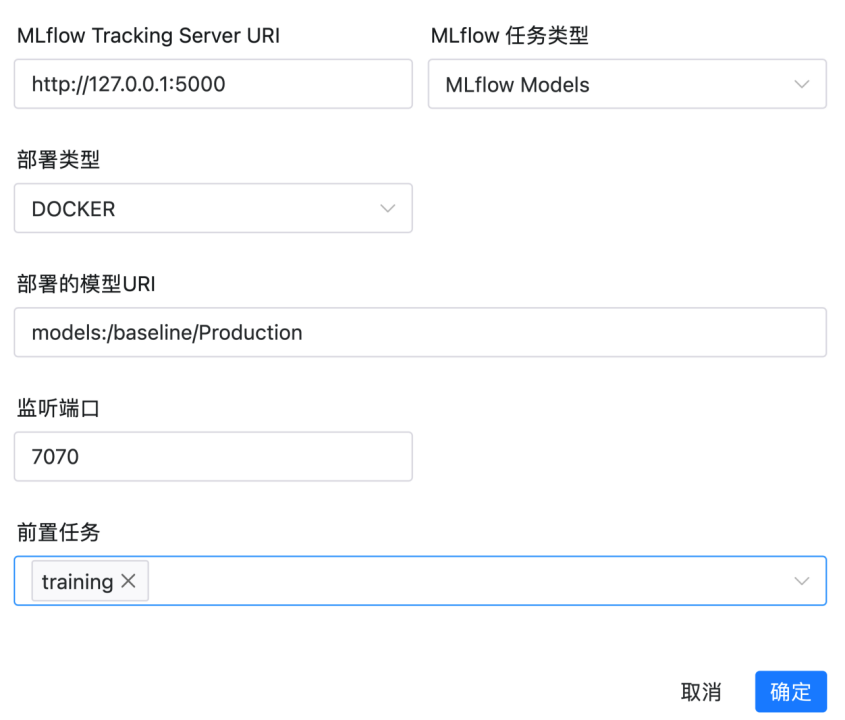Viewport: 845px width, 720px height.
Task: Click the 部署类型 chevron arrow
Action: tap(387, 208)
